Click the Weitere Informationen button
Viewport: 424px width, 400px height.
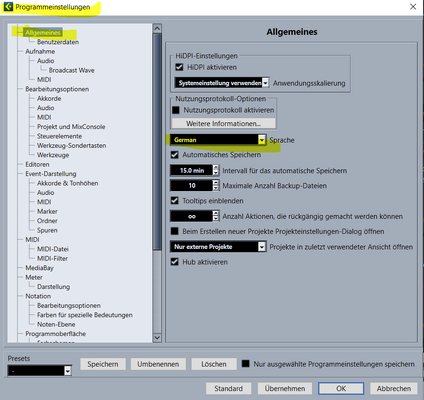pos(224,123)
